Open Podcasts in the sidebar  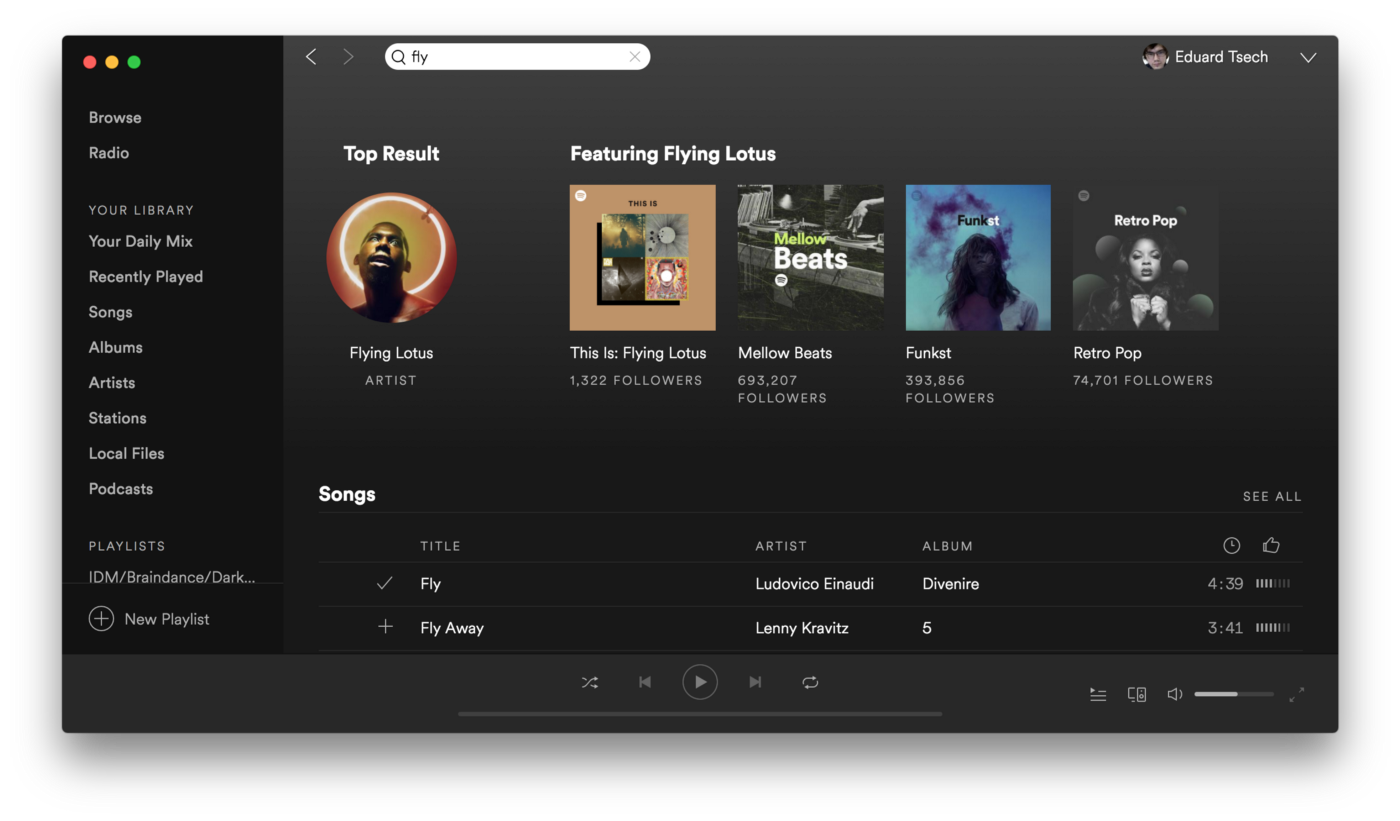coord(121,489)
